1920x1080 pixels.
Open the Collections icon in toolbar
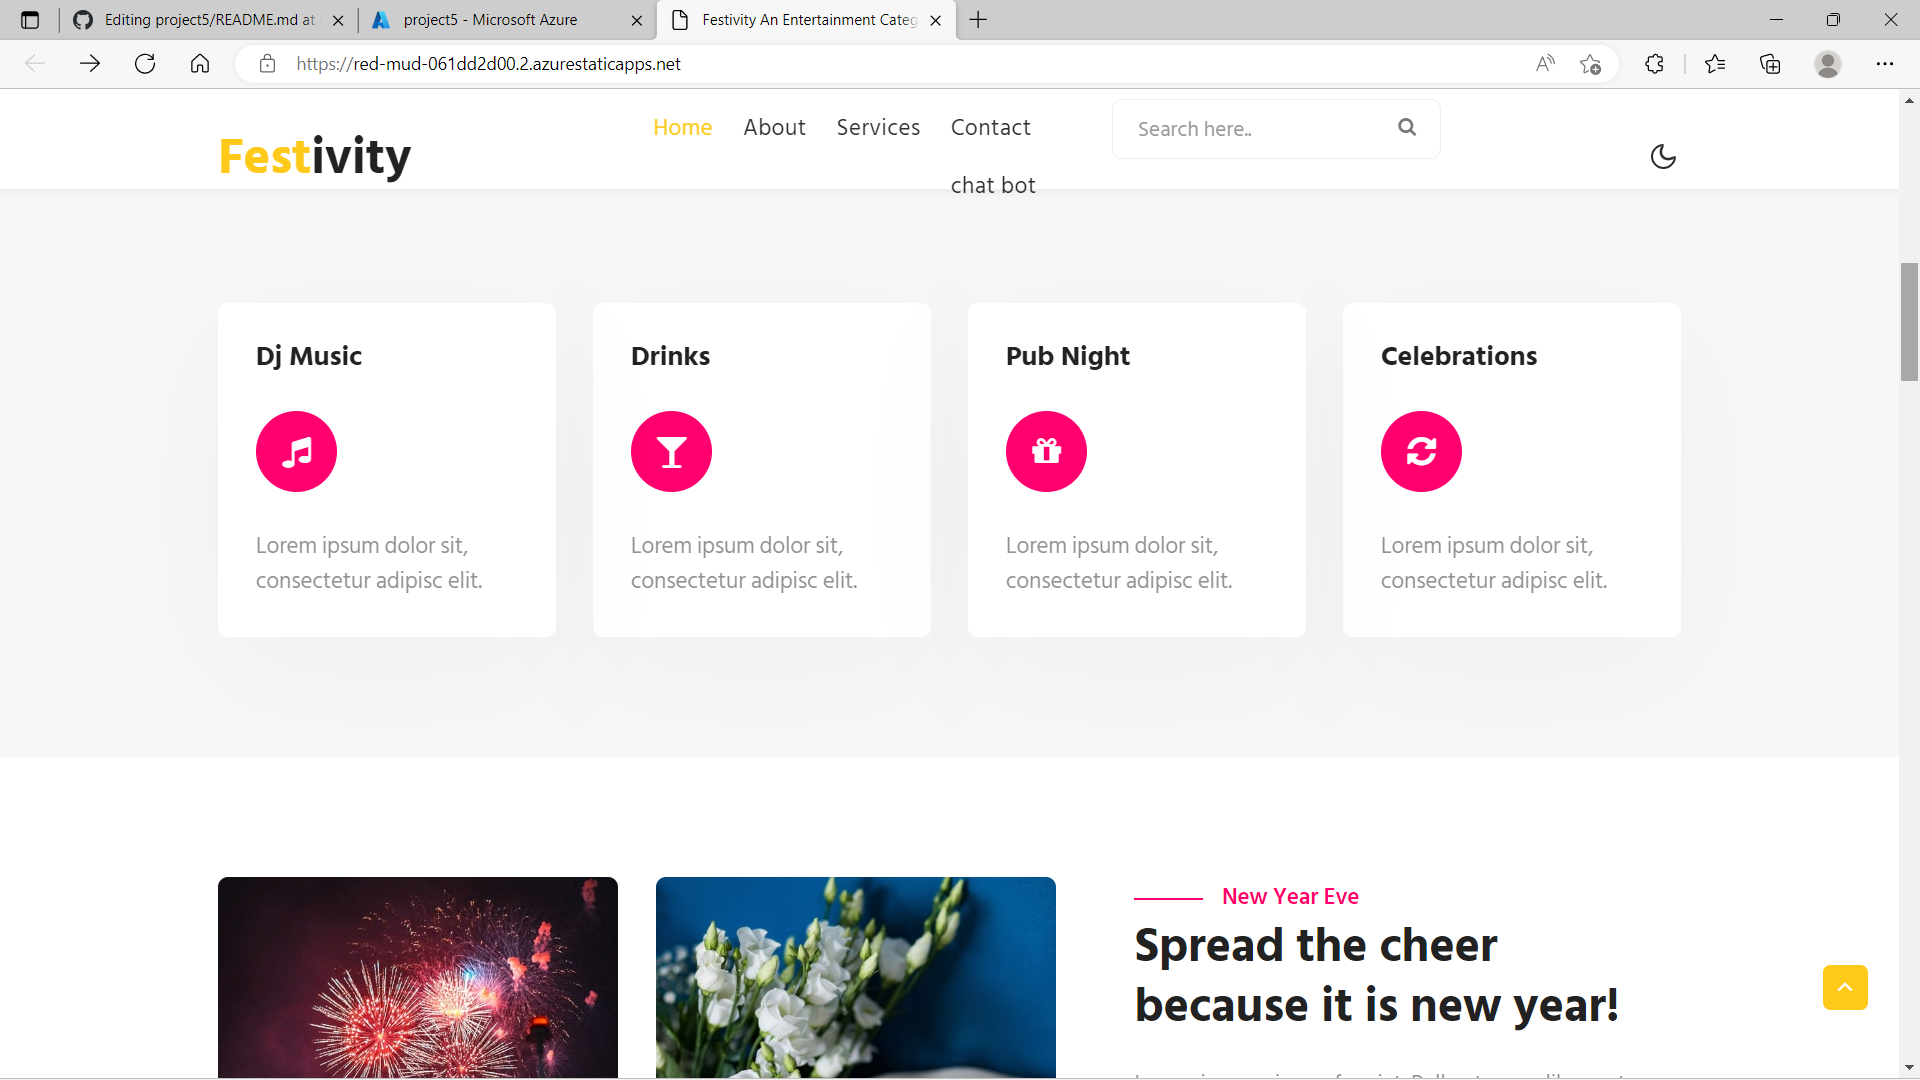(x=1770, y=64)
